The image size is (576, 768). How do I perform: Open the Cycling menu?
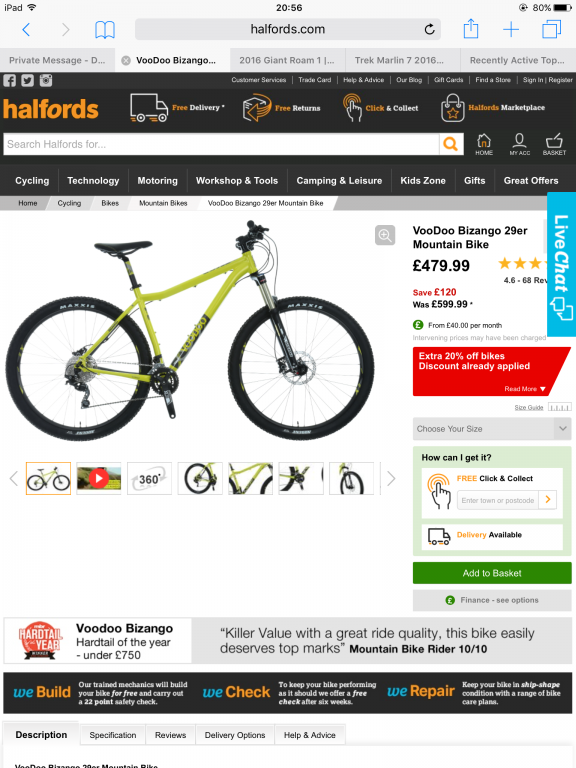32,181
